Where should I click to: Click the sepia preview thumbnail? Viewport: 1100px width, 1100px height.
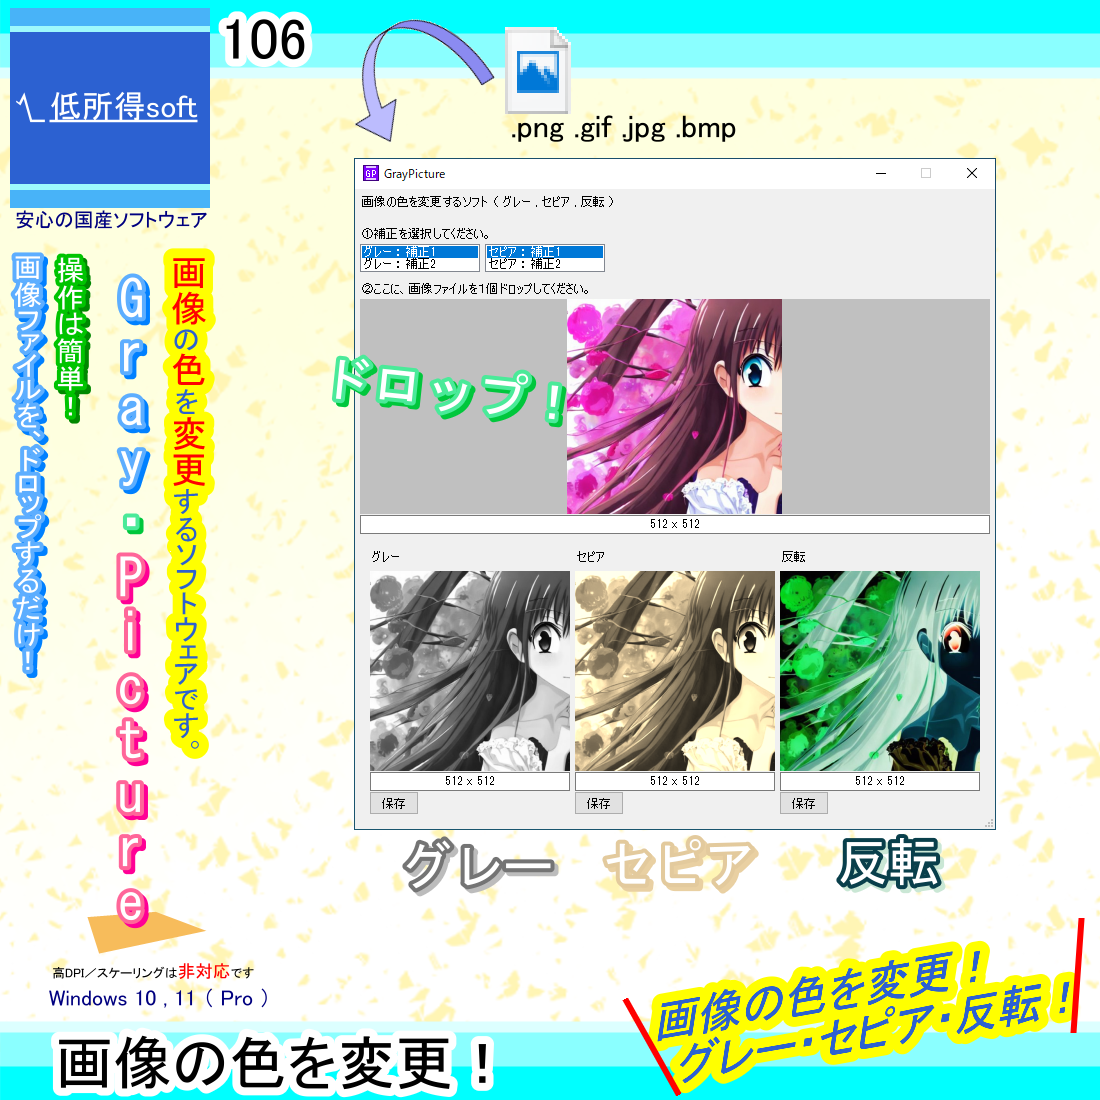pyautogui.click(x=675, y=671)
